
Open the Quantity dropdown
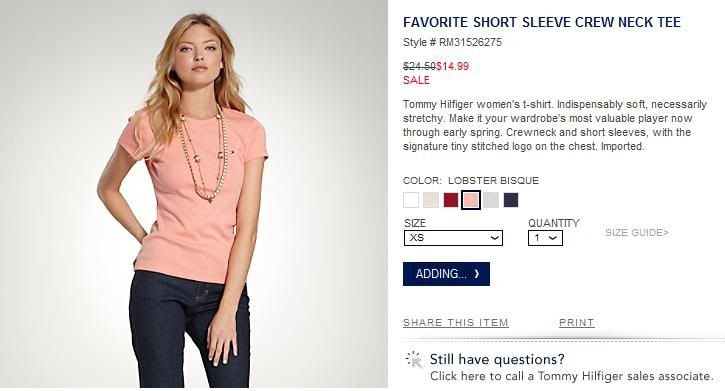(x=545, y=238)
